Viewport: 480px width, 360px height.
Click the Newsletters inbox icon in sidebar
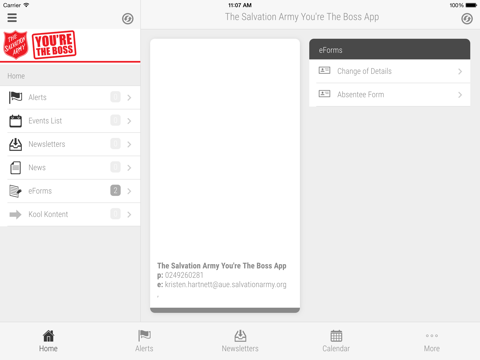(15, 144)
